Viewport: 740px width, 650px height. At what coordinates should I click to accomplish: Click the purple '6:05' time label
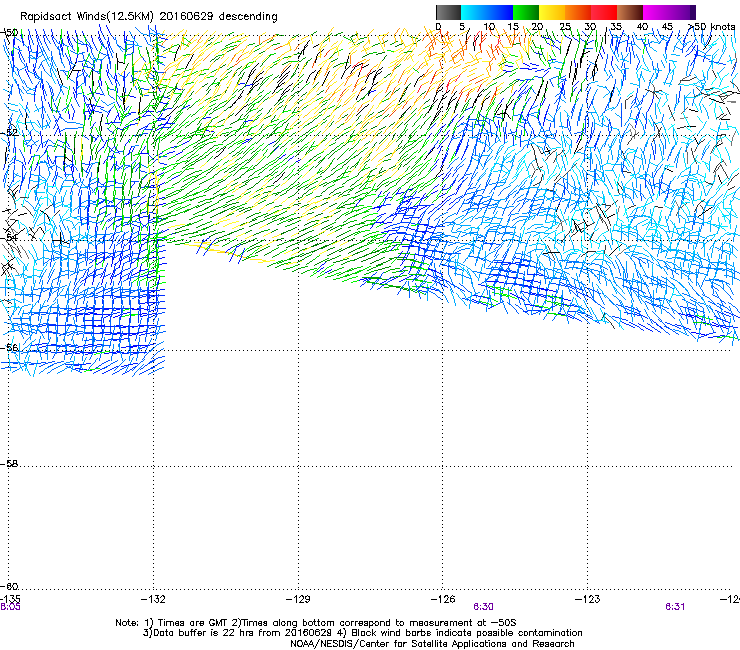tap(10, 607)
